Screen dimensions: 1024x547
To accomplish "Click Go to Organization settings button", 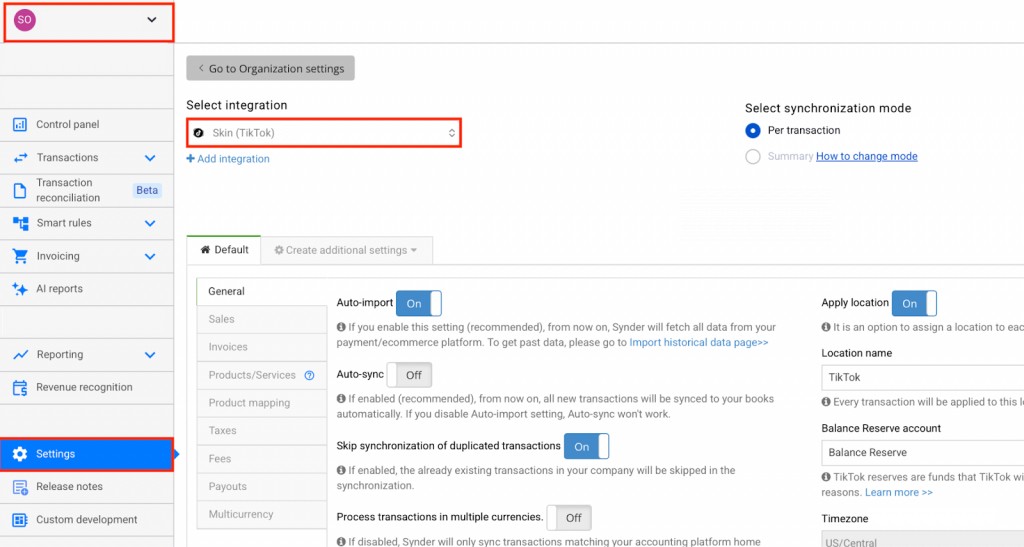I will tap(270, 69).
